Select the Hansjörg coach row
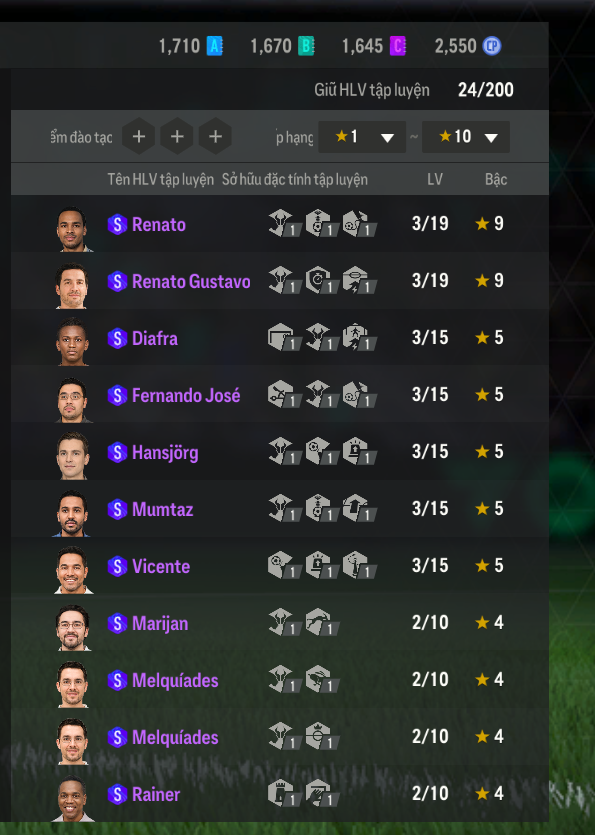This screenshot has width=595, height=835. click(x=280, y=452)
